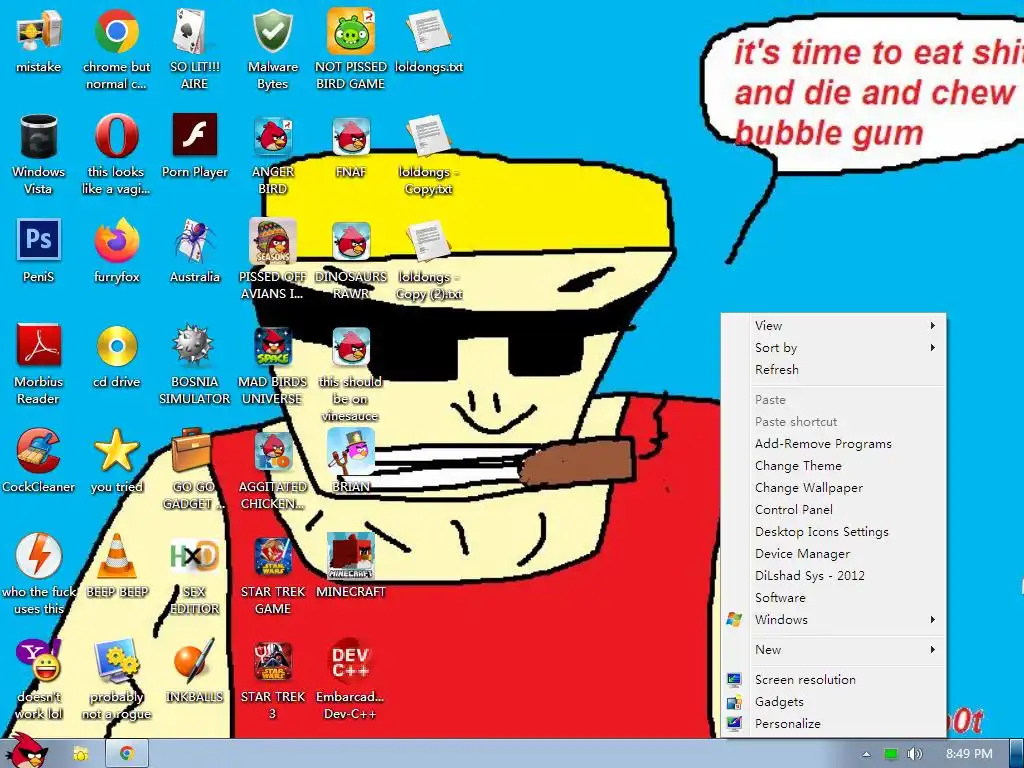
Task: Switch to Chrome on the taskbar
Action: click(127, 754)
